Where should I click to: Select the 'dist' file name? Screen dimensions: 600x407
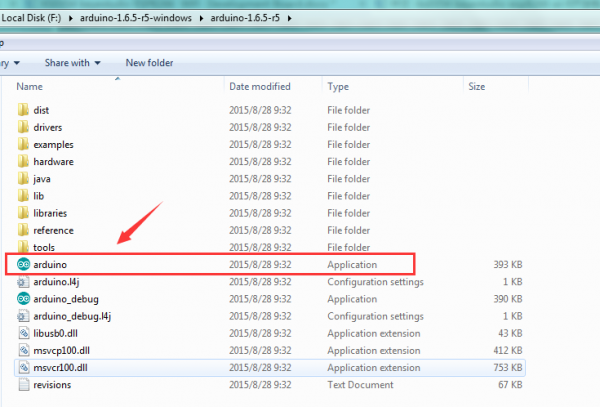click(41, 110)
